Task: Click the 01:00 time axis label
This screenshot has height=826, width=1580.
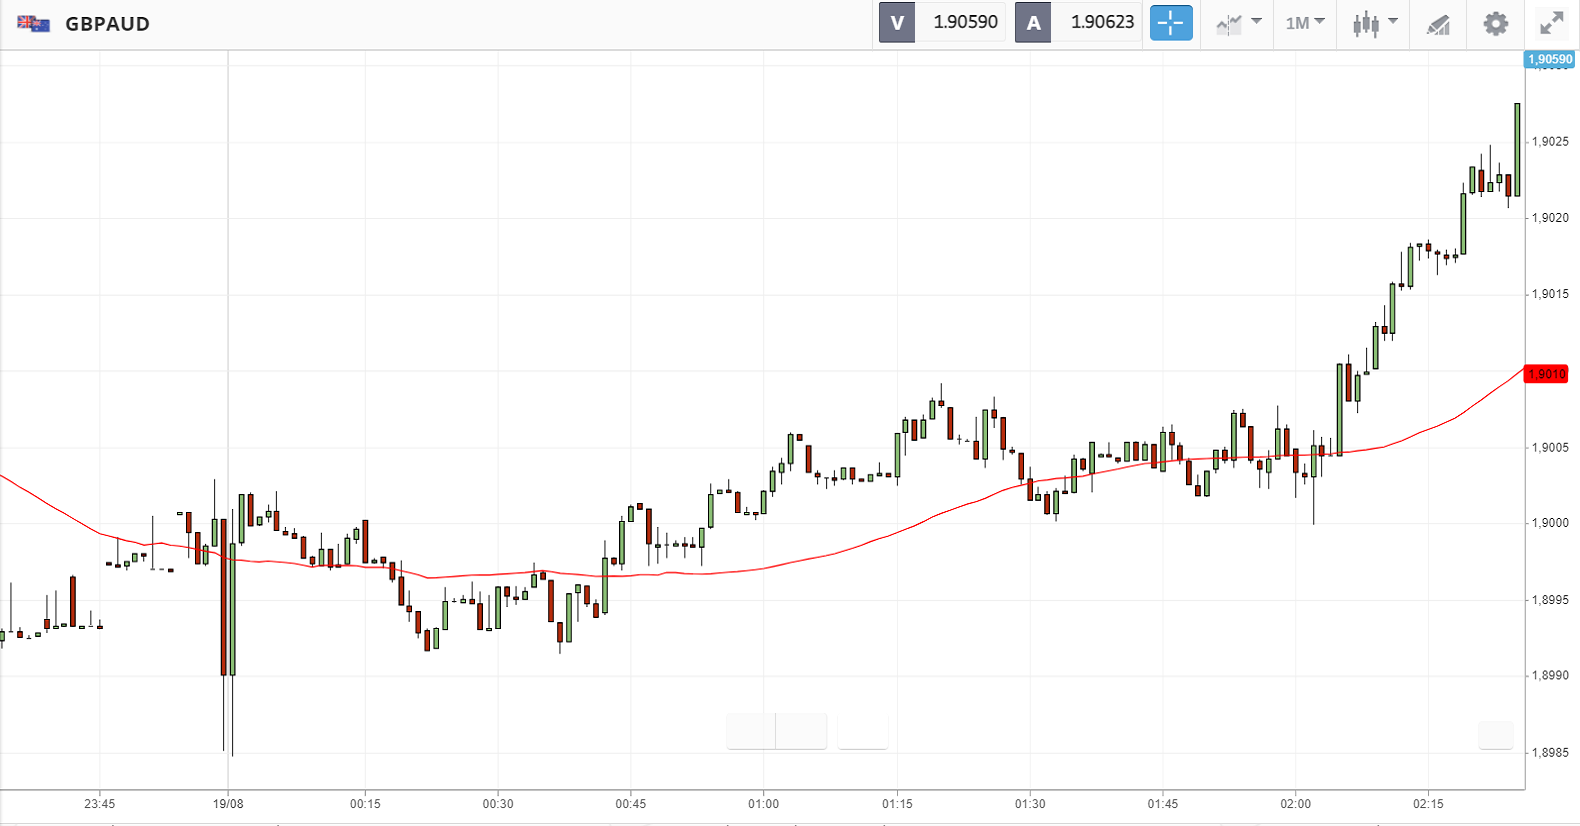Action: tap(763, 803)
